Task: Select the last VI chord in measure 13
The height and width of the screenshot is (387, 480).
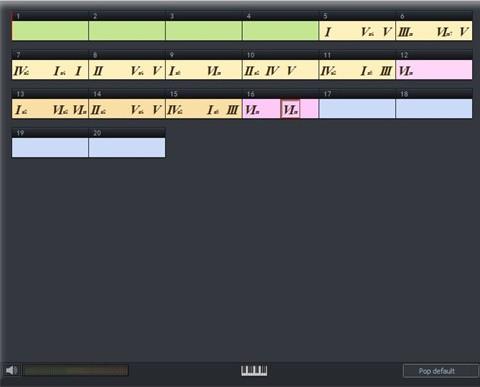Action: pos(80,110)
